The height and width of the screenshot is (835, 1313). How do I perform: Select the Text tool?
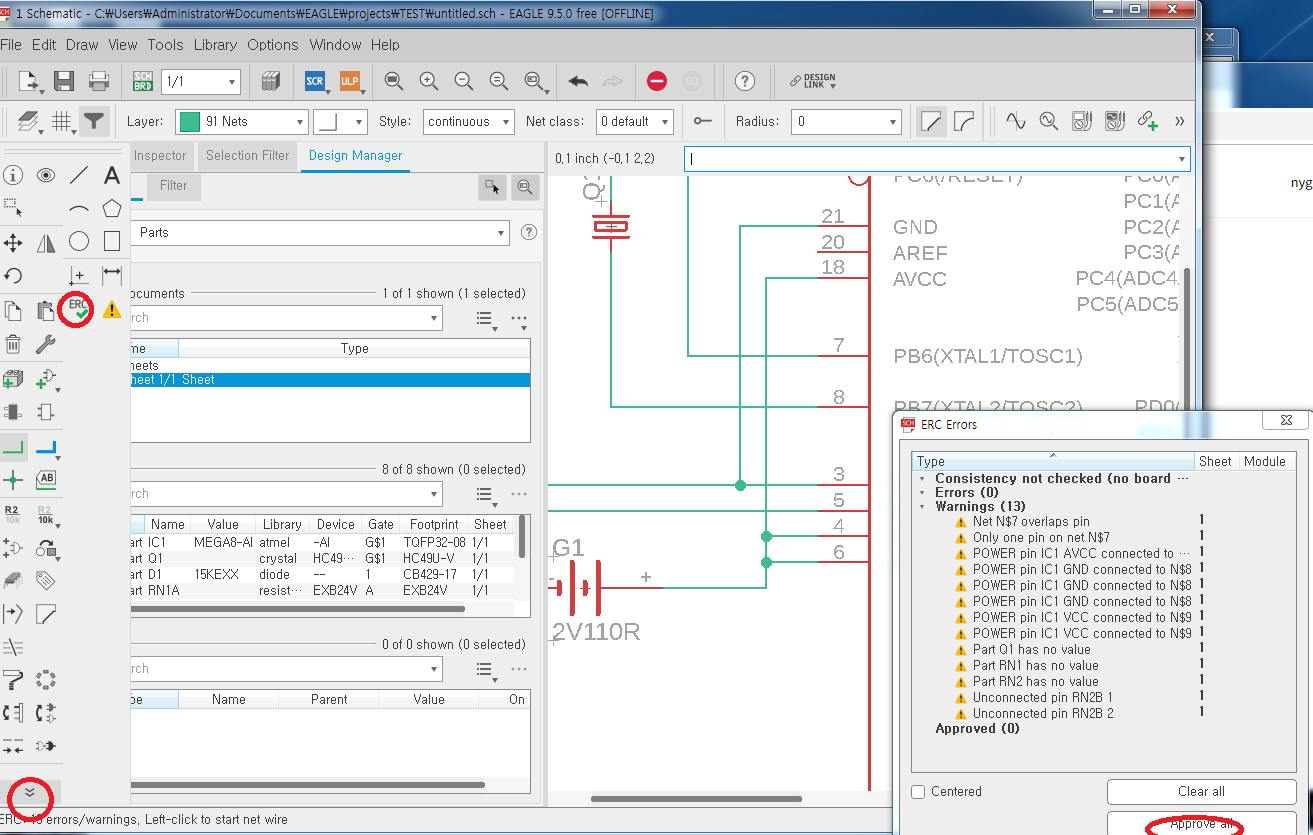coord(112,176)
